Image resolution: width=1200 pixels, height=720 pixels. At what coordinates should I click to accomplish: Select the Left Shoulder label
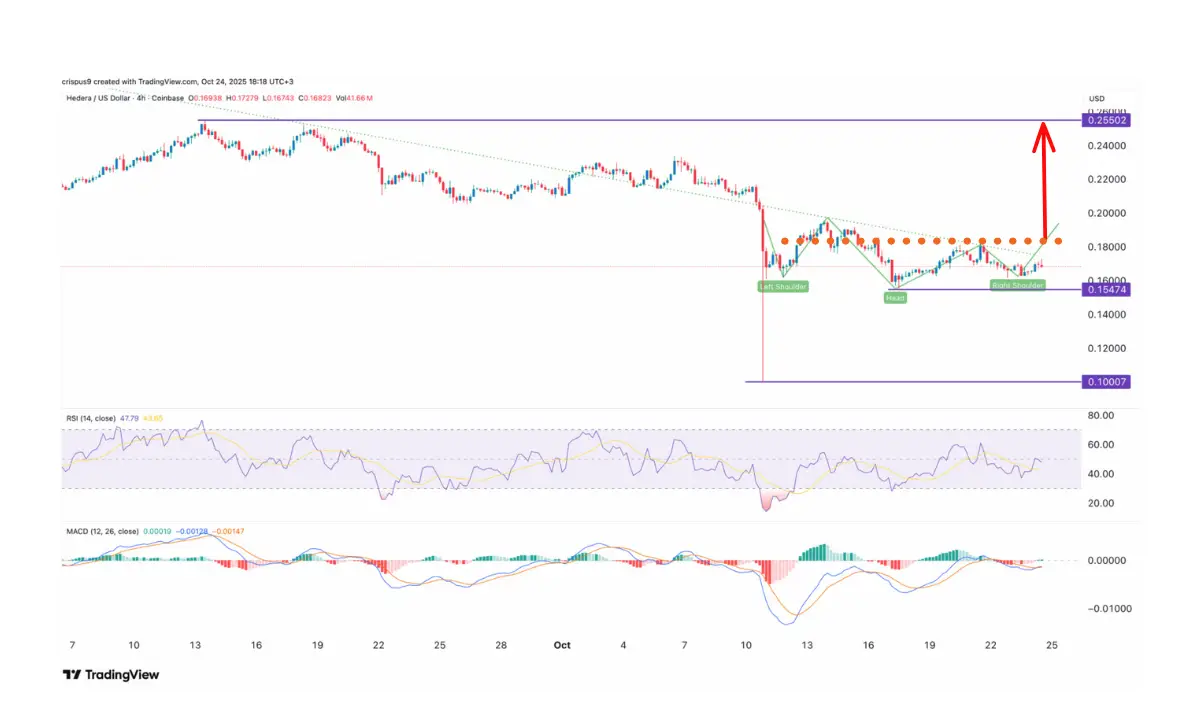pos(782,286)
